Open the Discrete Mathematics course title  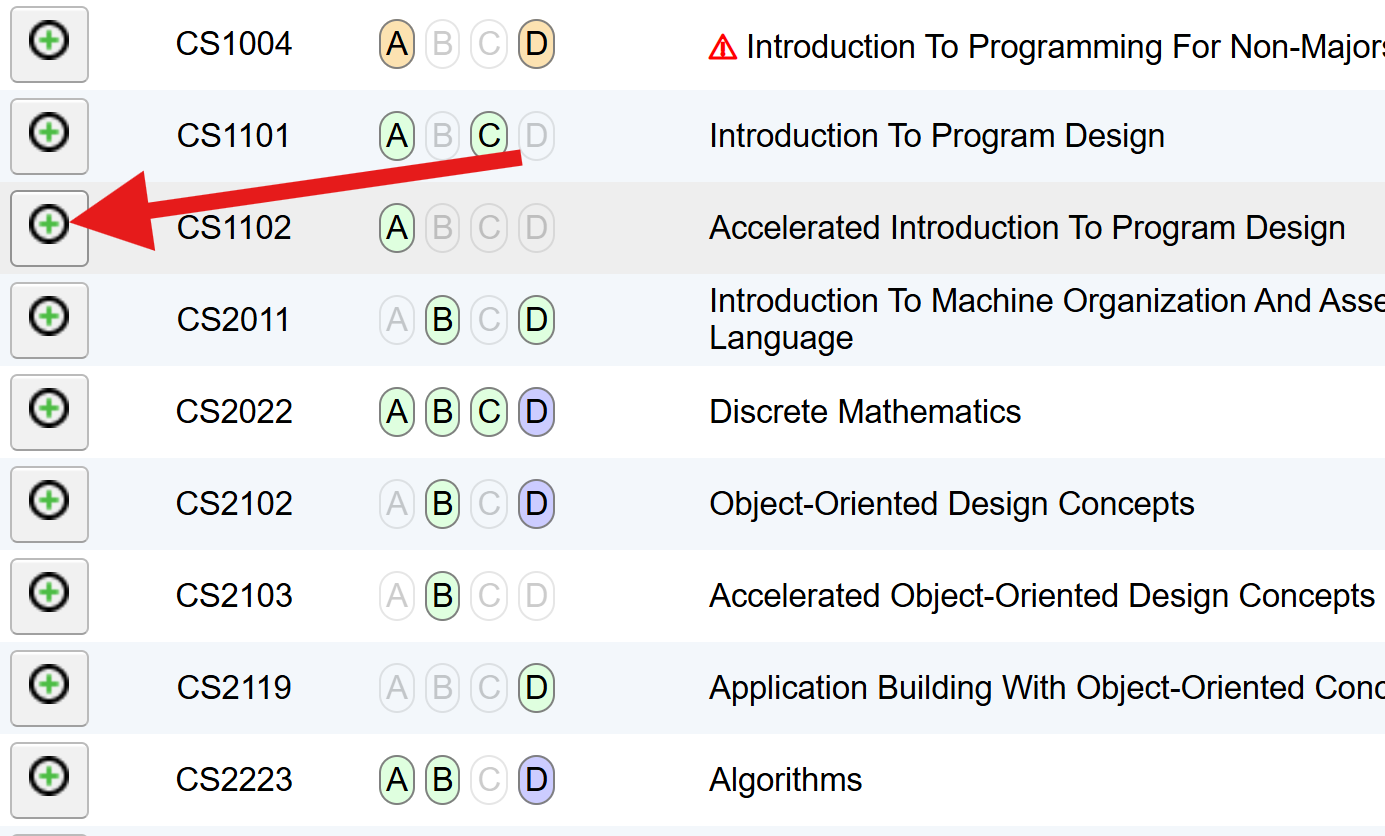point(865,412)
